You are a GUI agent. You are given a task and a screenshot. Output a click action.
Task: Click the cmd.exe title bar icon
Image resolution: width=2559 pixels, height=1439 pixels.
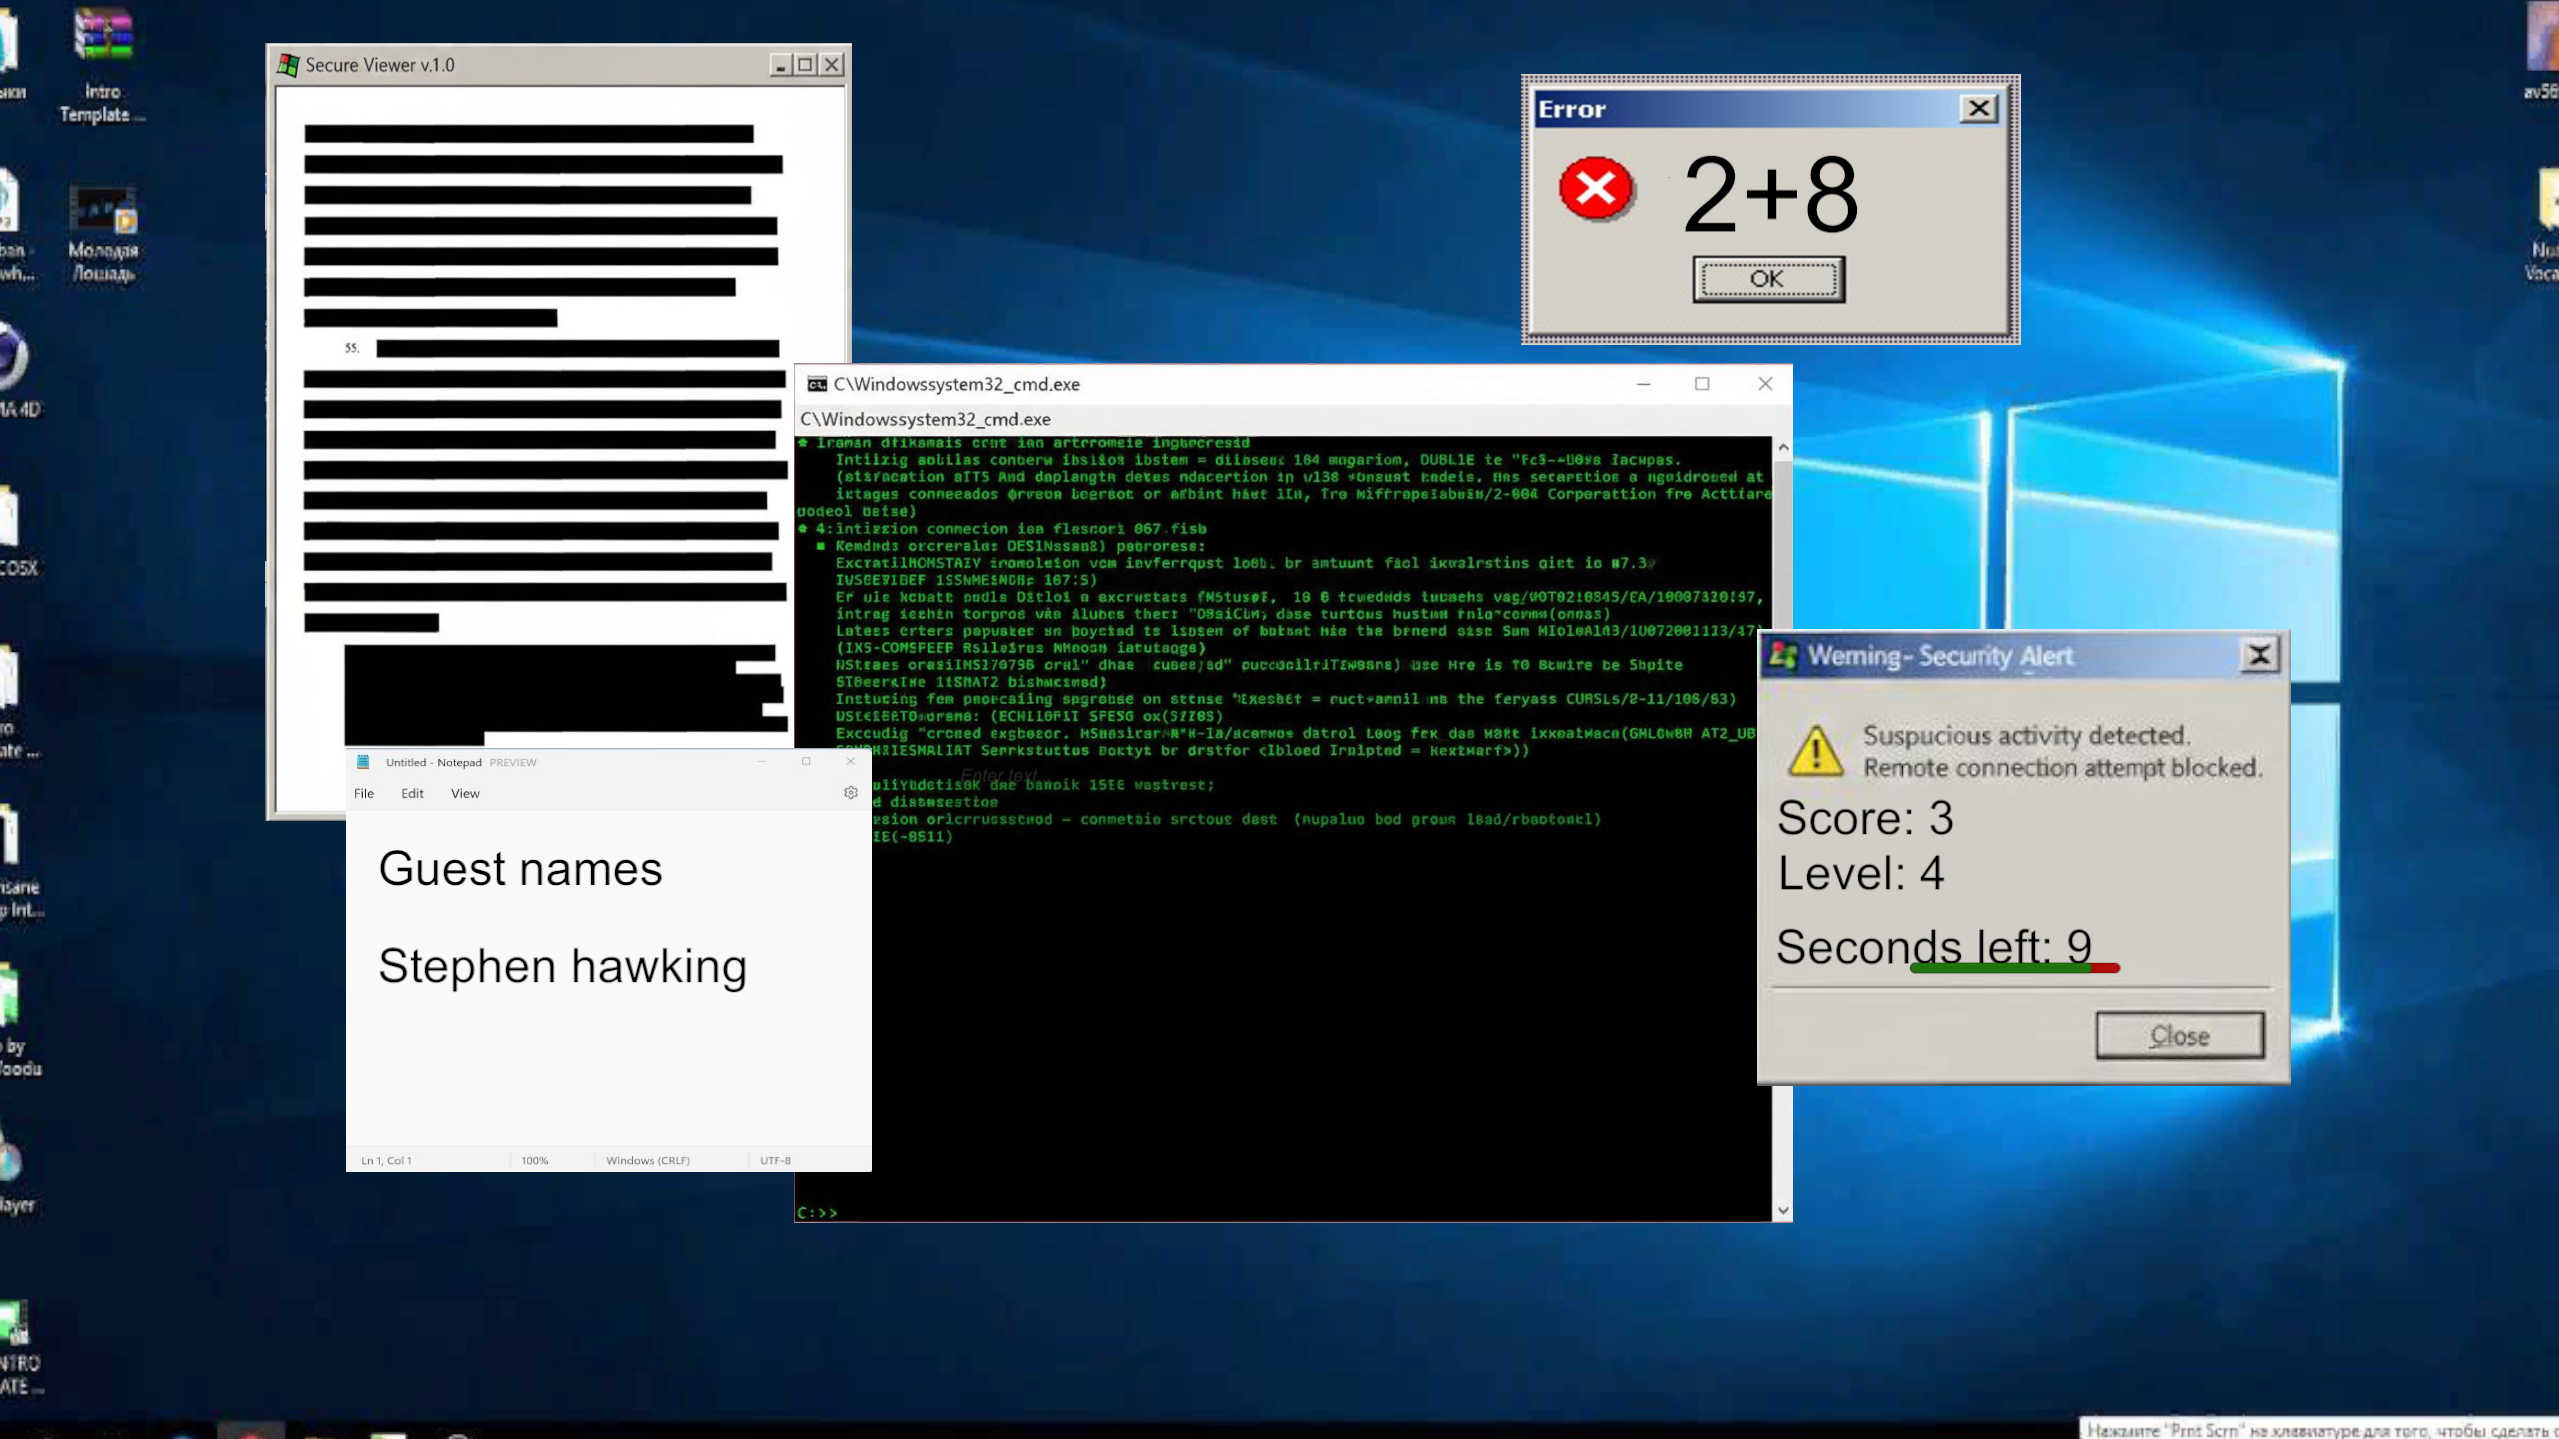pos(816,384)
